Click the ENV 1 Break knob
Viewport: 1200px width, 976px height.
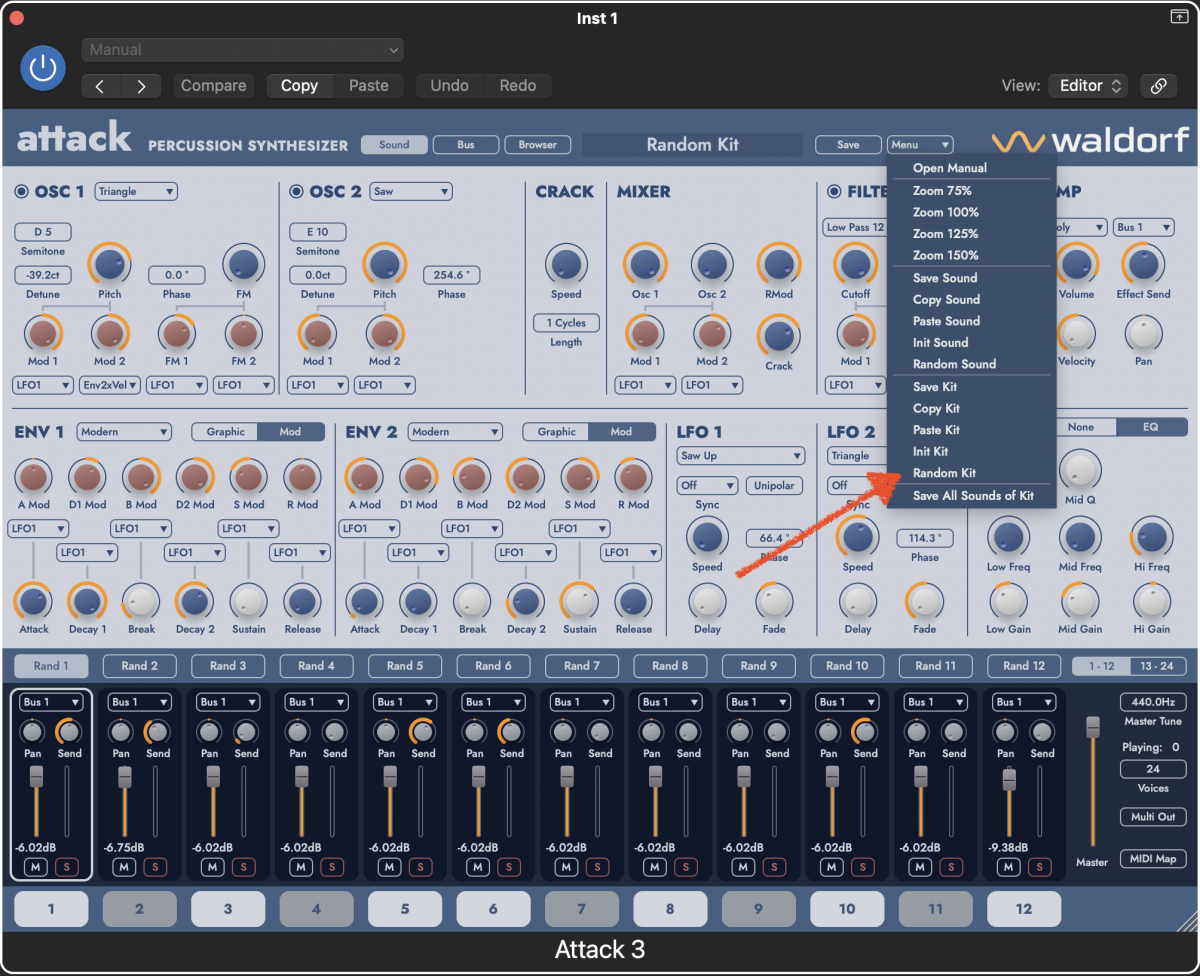pos(141,601)
